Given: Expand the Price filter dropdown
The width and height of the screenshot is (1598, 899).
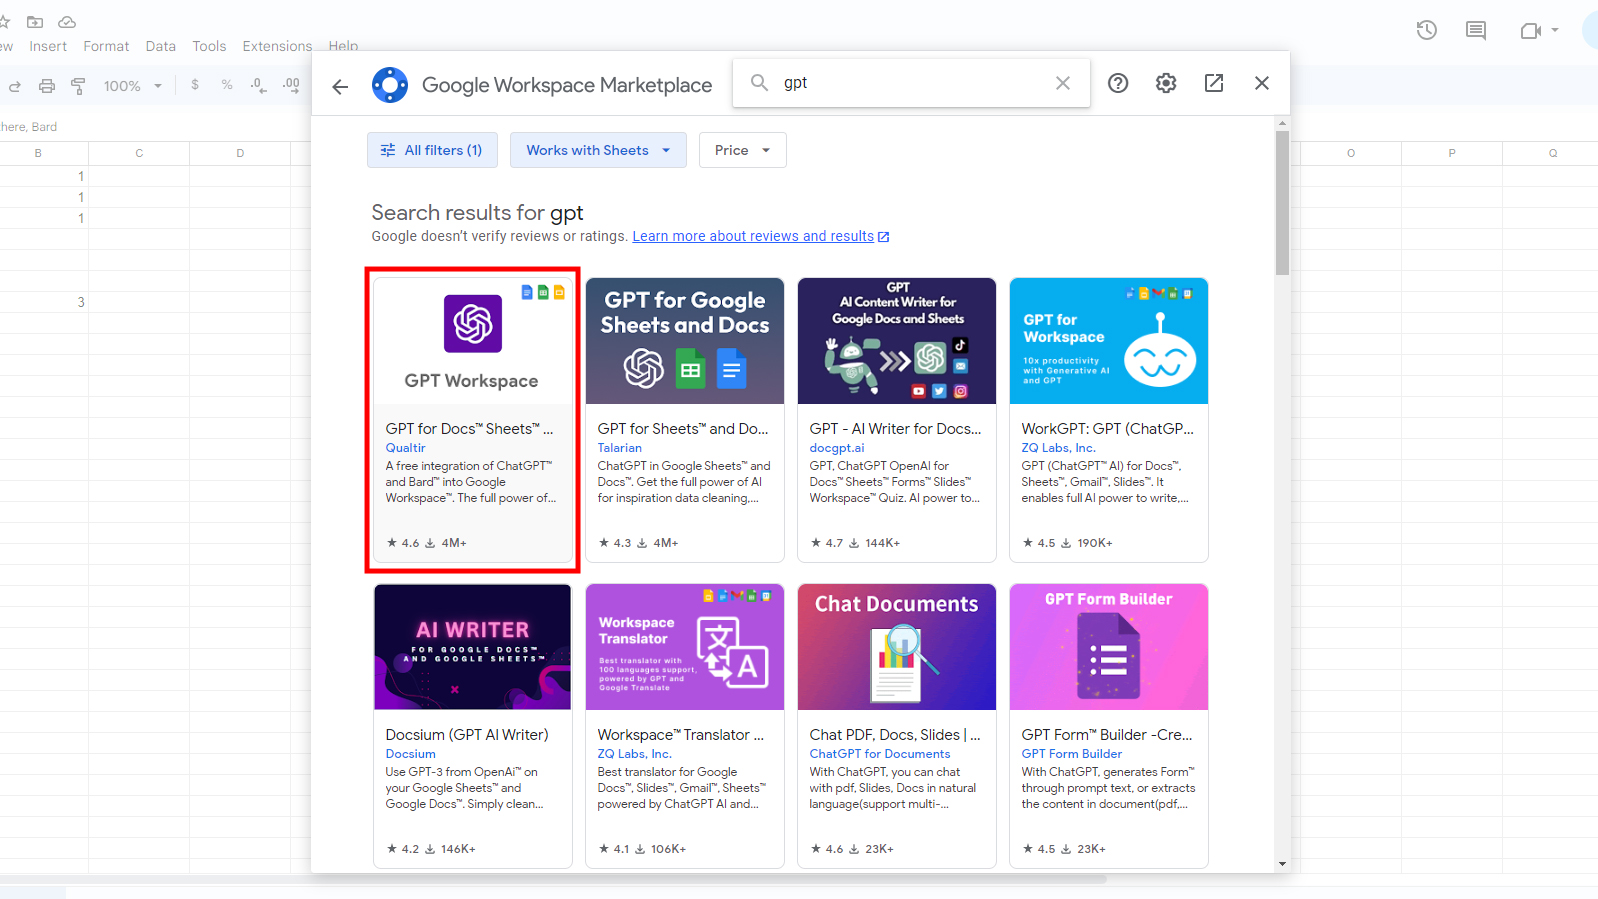Looking at the screenshot, I should coord(742,150).
